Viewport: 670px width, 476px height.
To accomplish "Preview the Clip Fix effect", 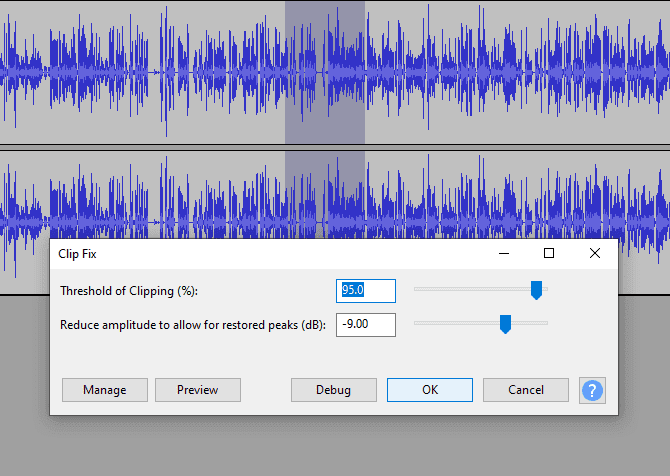I will click(198, 390).
